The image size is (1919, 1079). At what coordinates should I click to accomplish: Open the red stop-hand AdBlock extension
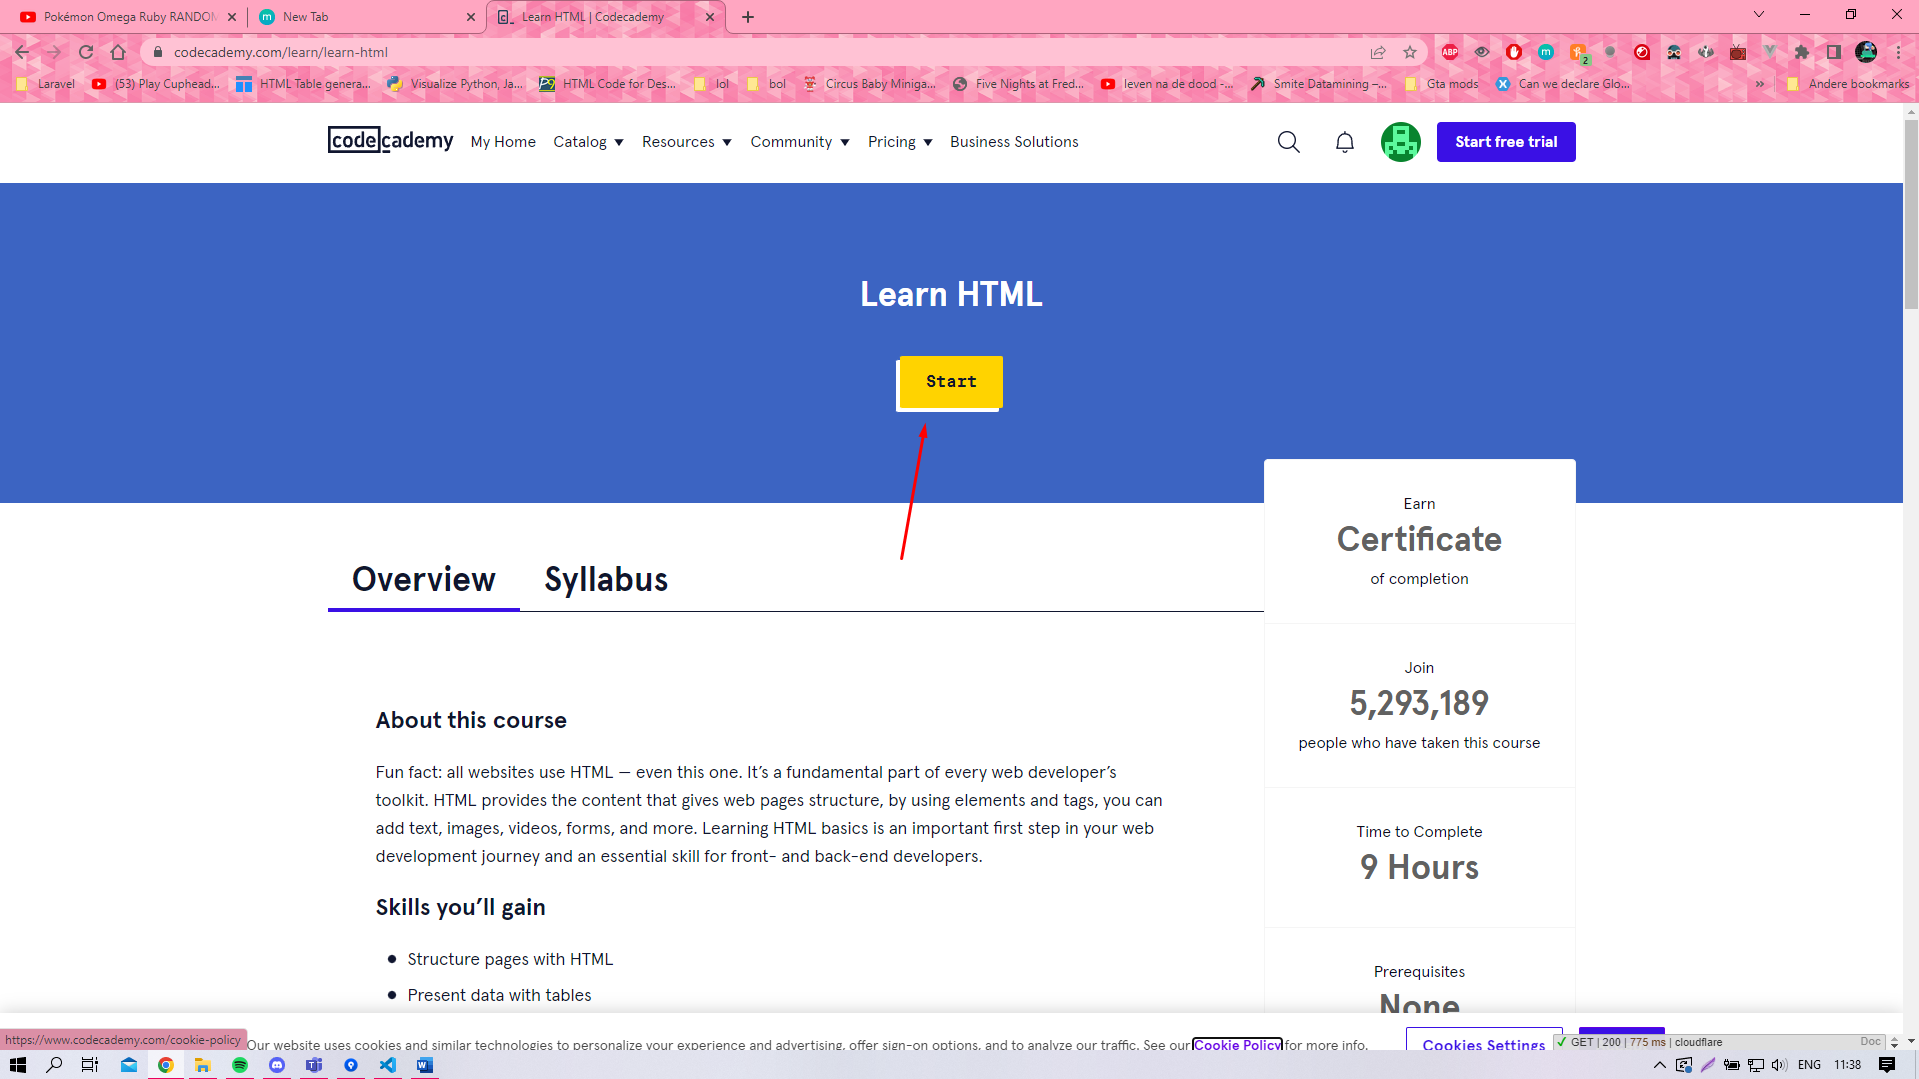point(1513,52)
